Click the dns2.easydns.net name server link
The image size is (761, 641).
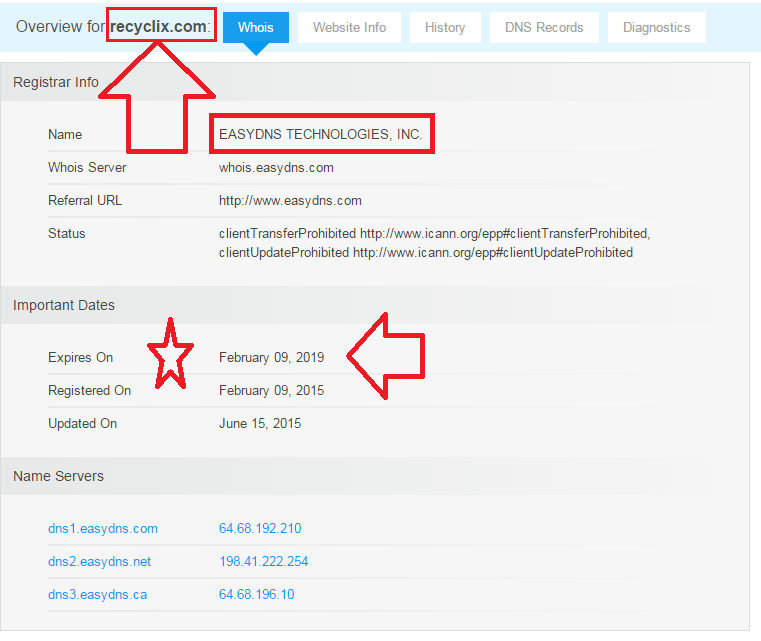tap(99, 561)
